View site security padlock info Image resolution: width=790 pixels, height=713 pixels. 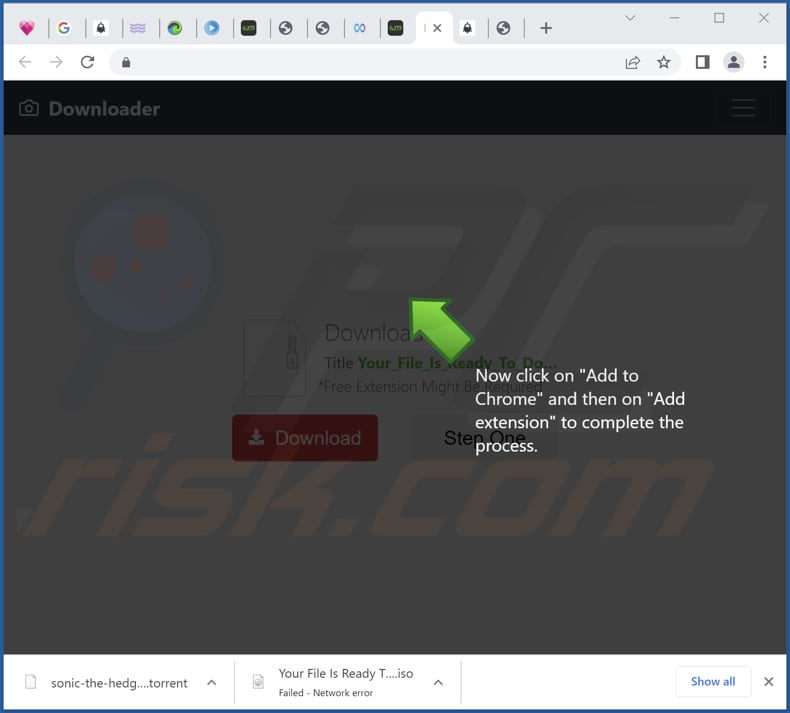coord(126,62)
